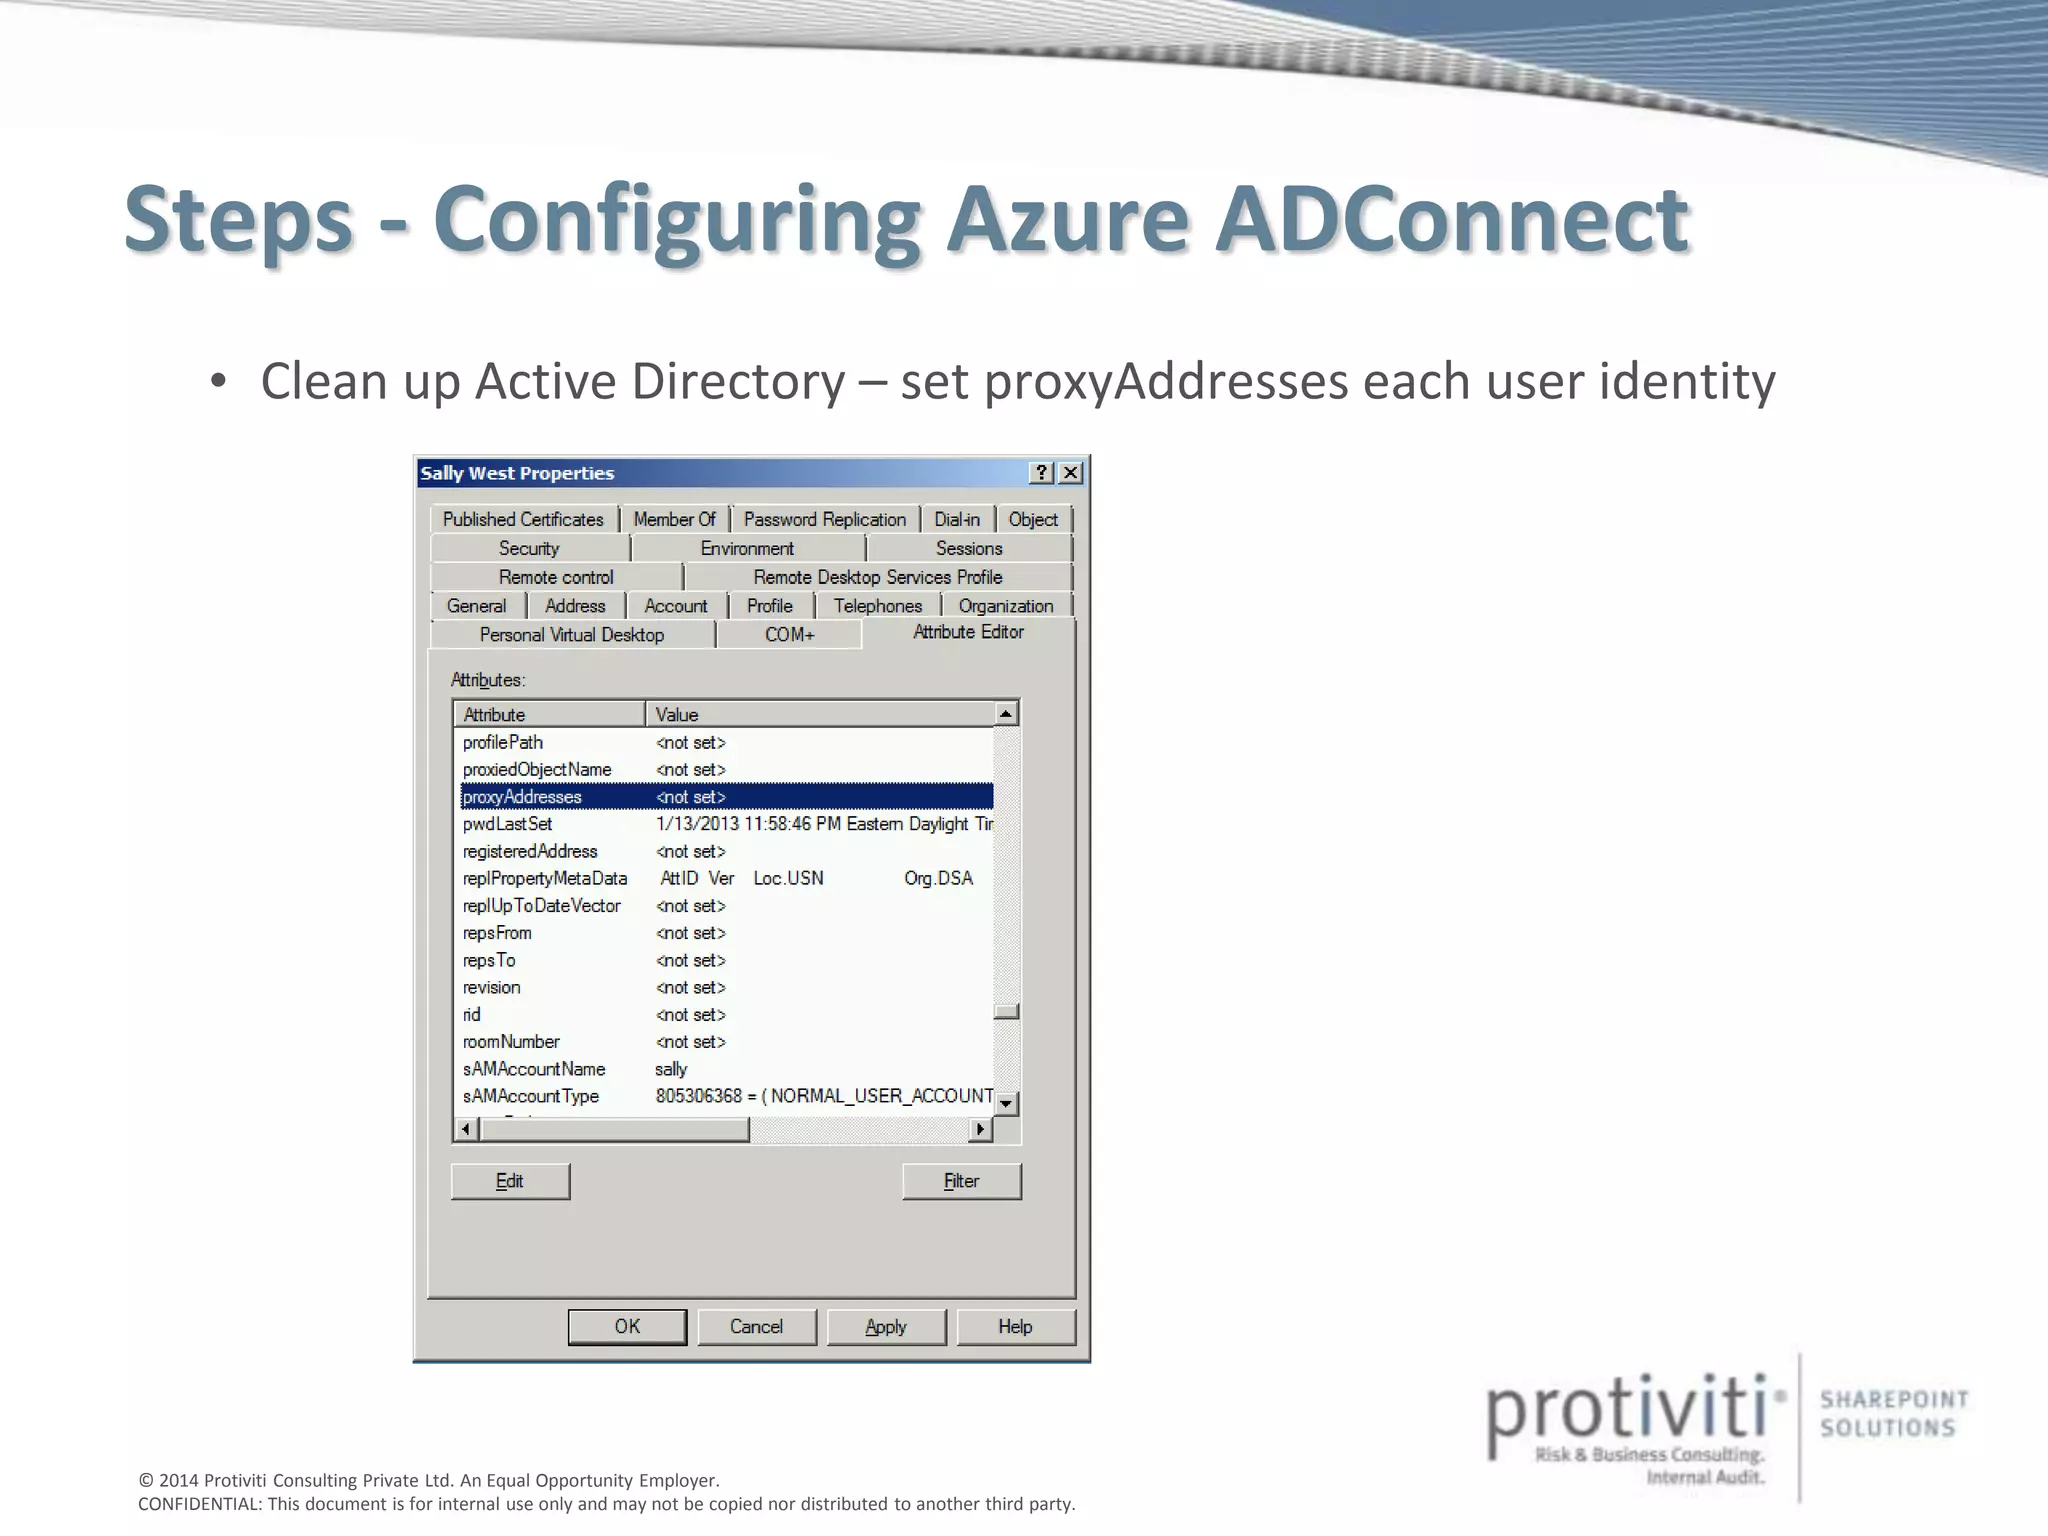Confirm with the OK button
The image size is (2048, 1536).
pyautogui.click(x=627, y=1327)
